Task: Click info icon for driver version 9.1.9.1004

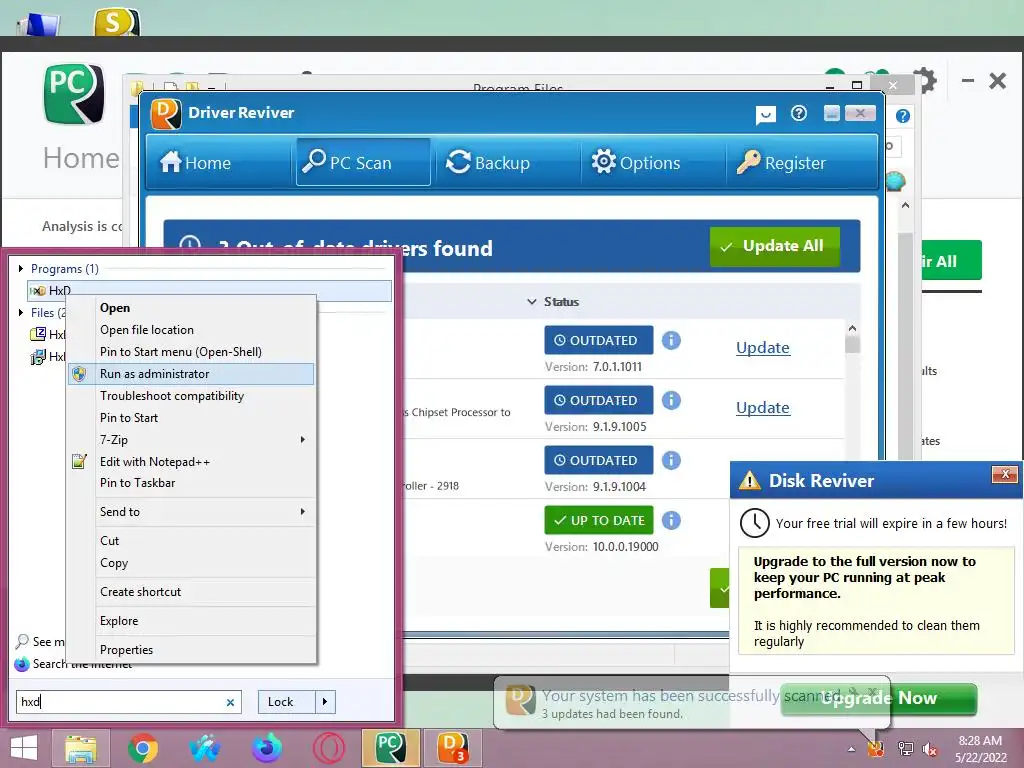Action: pos(671,460)
